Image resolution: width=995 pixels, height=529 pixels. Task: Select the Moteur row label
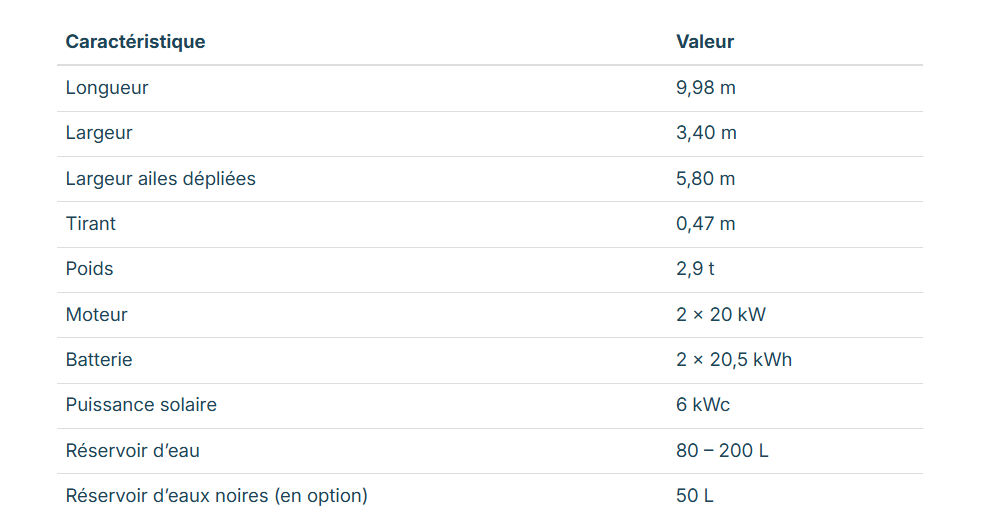point(97,315)
